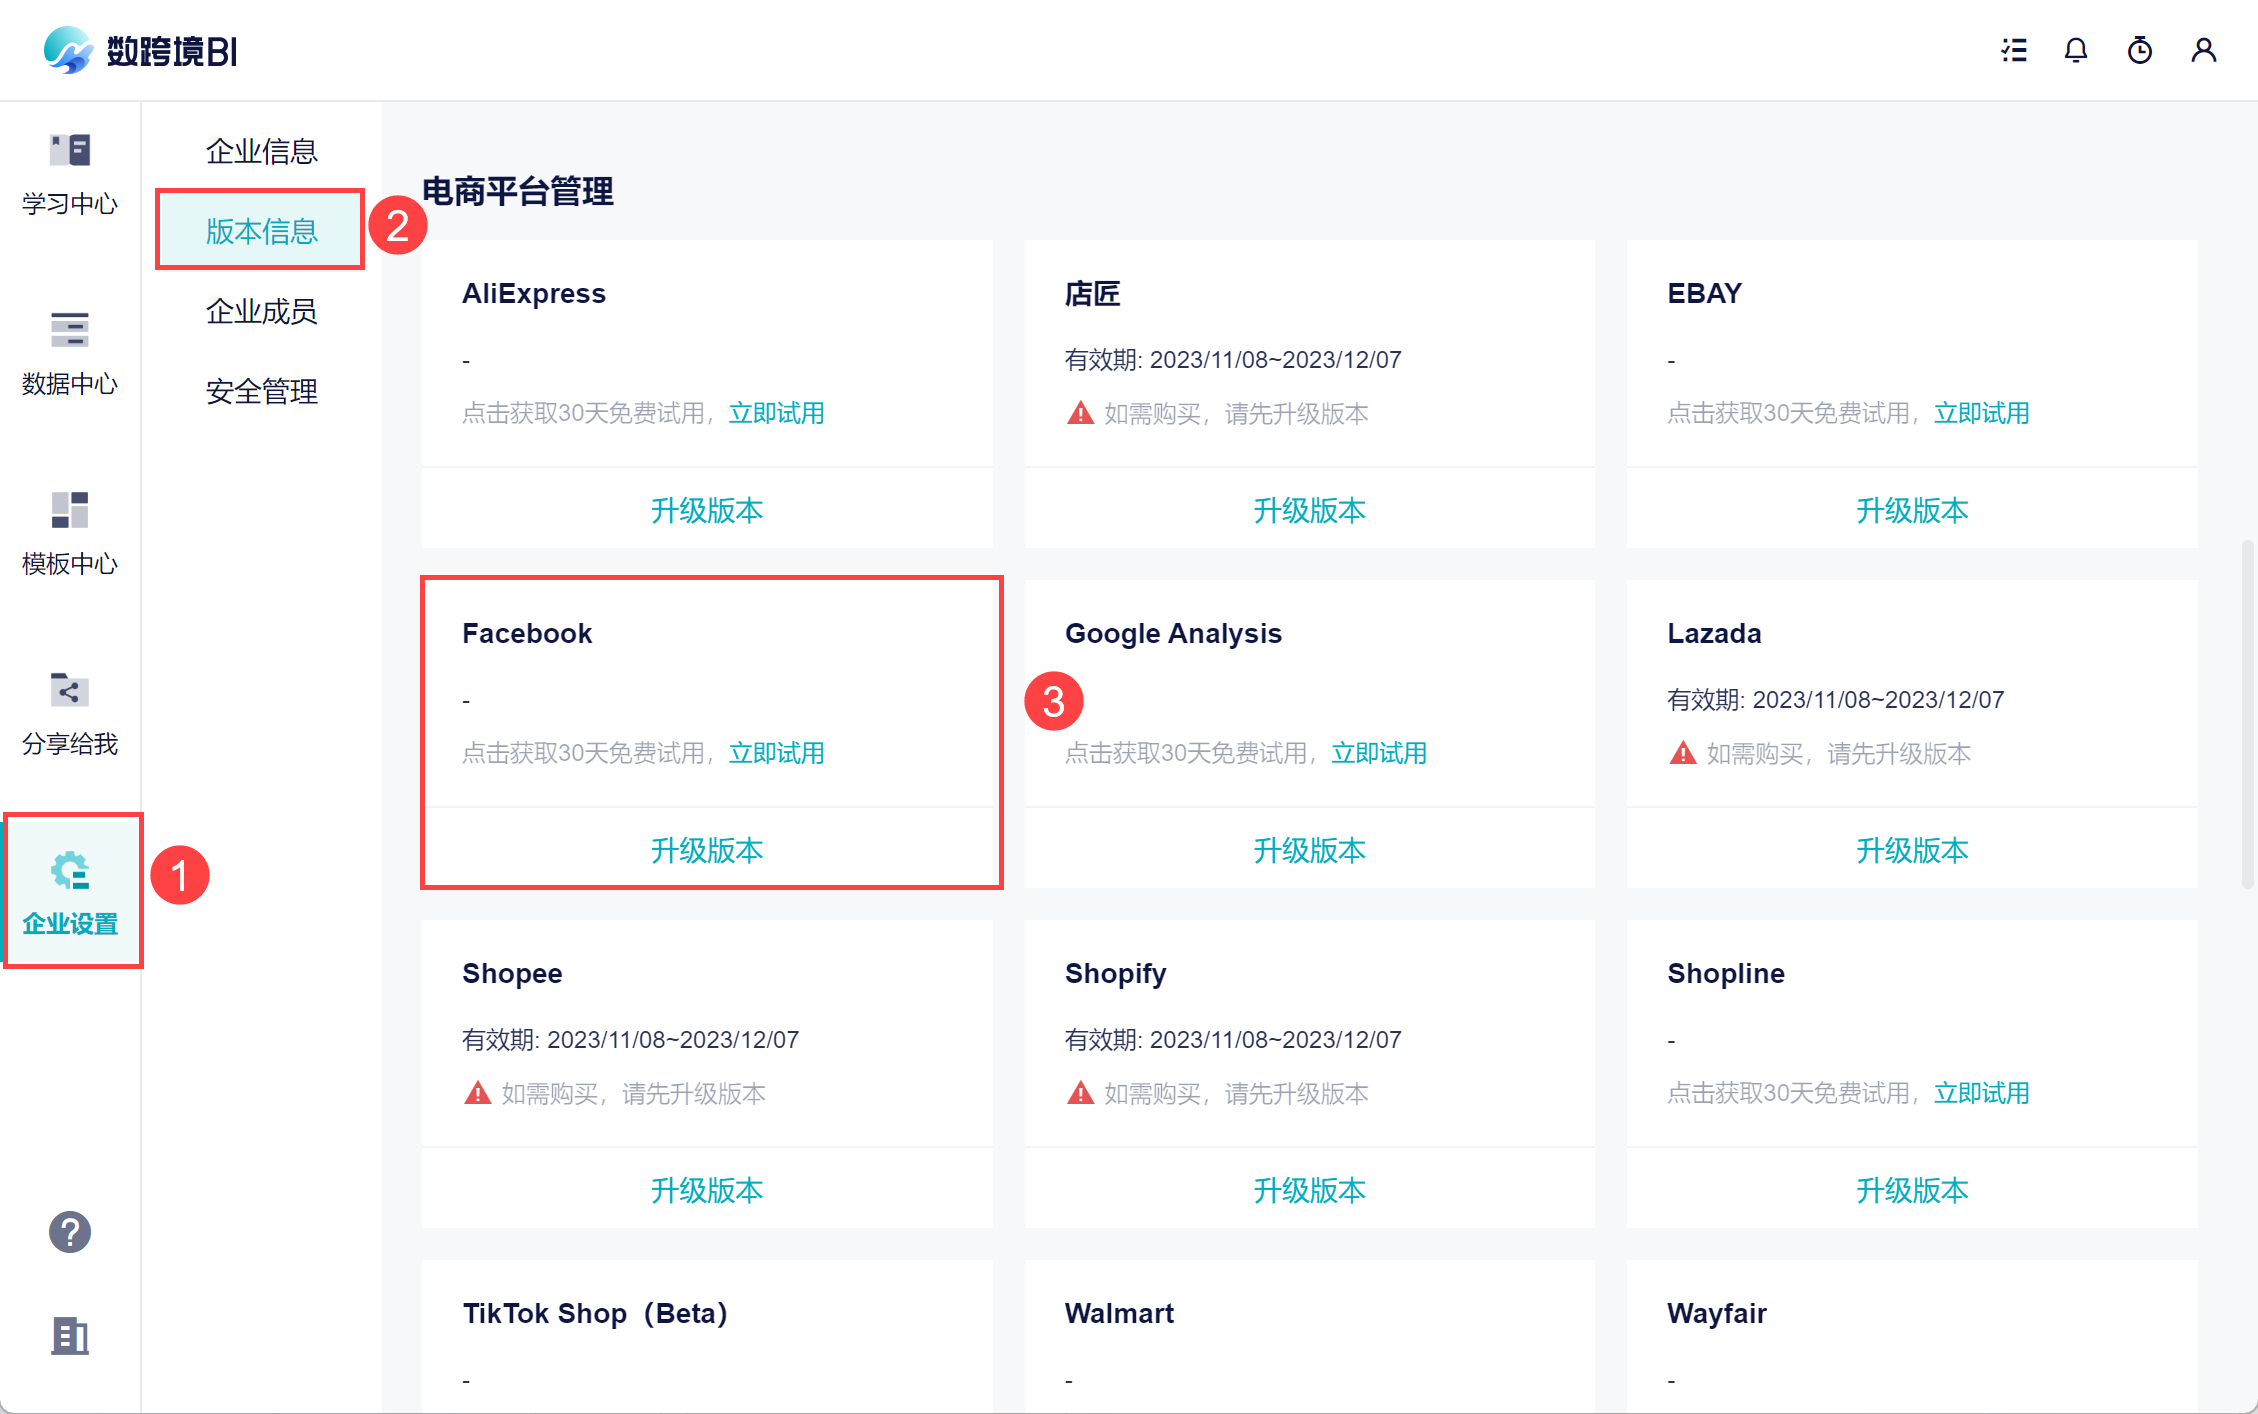The image size is (2258, 1414).
Task: Click 升级版本 under Shopify card
Action: pos(1308,1190)
